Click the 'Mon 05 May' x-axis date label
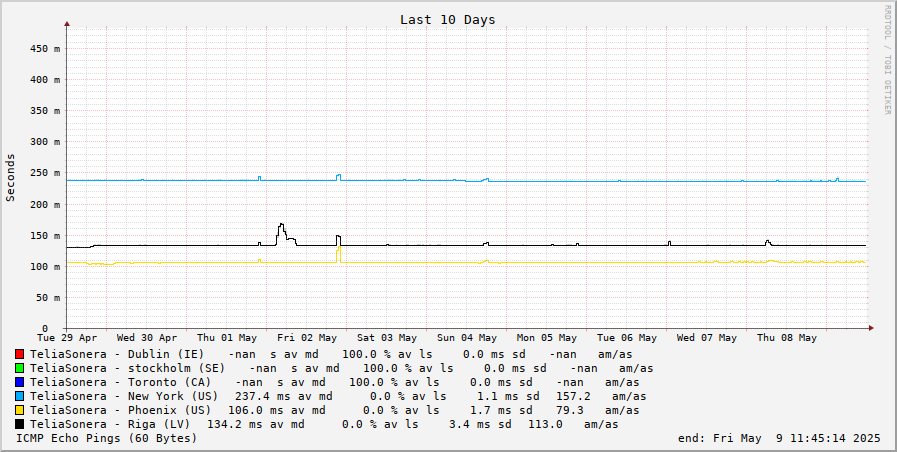The height and width of the screenshot is (452, 897). pyautogui.click(x=547, y=338)
